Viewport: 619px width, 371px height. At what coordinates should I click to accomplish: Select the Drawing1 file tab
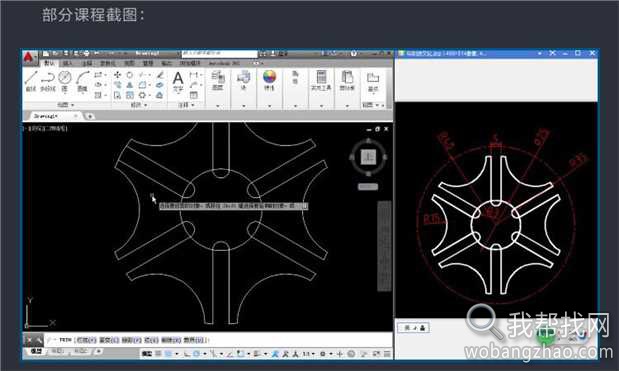[46, 116]
